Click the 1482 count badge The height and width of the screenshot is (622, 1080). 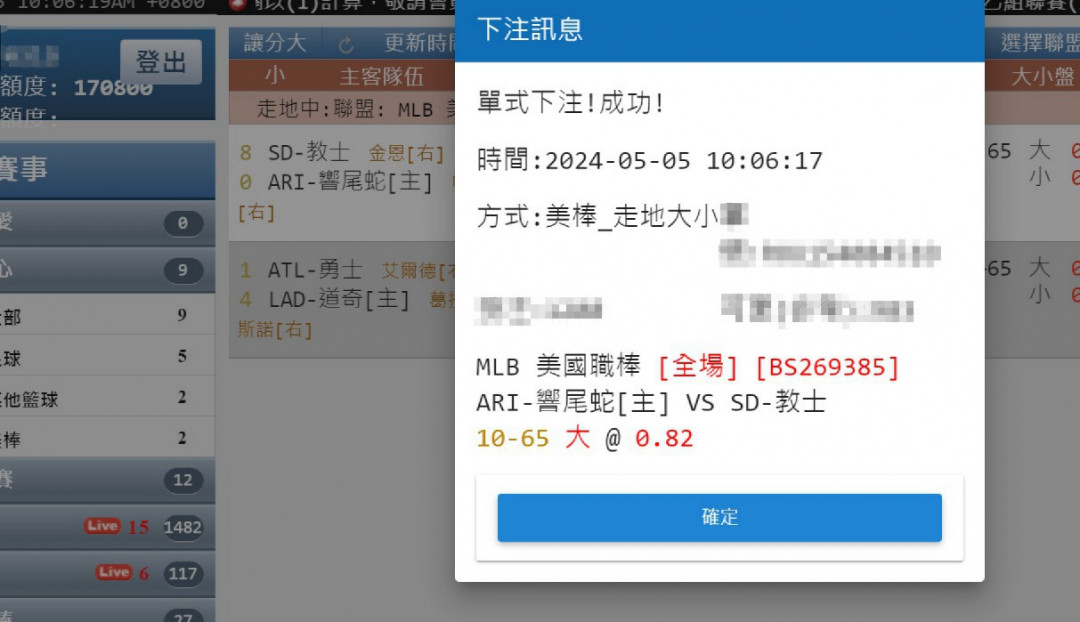tap(183, 528)
